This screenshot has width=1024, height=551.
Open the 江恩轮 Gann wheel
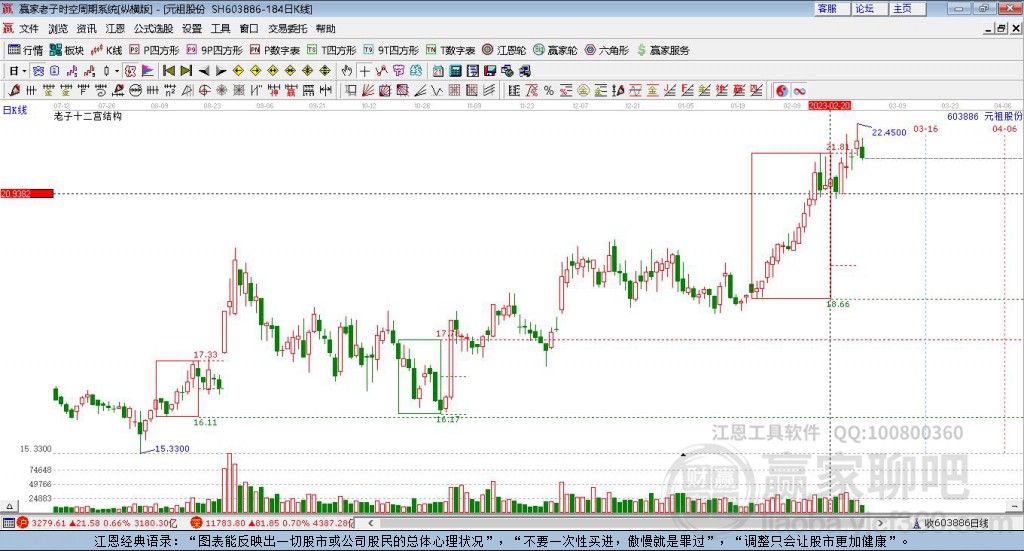click(504, 50)
